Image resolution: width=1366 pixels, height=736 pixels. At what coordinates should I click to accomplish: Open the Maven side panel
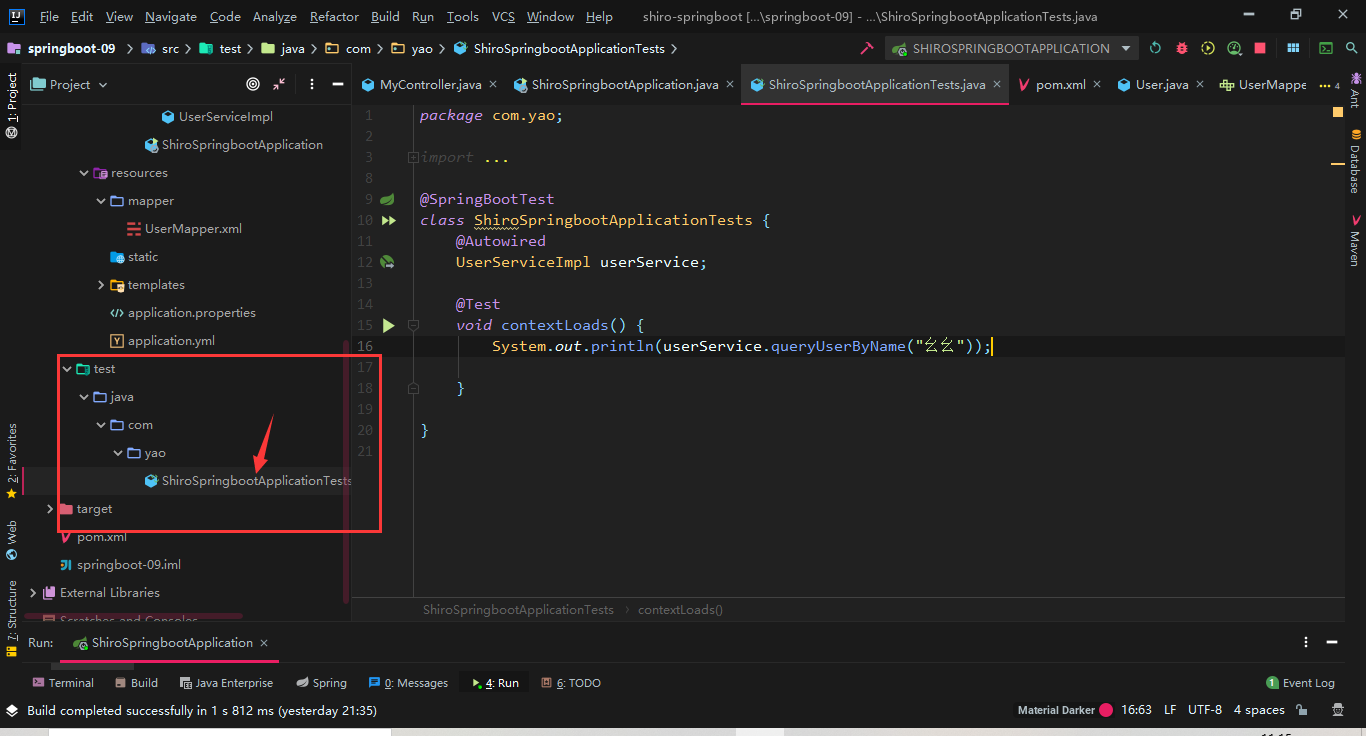[x=1355, y=240]
